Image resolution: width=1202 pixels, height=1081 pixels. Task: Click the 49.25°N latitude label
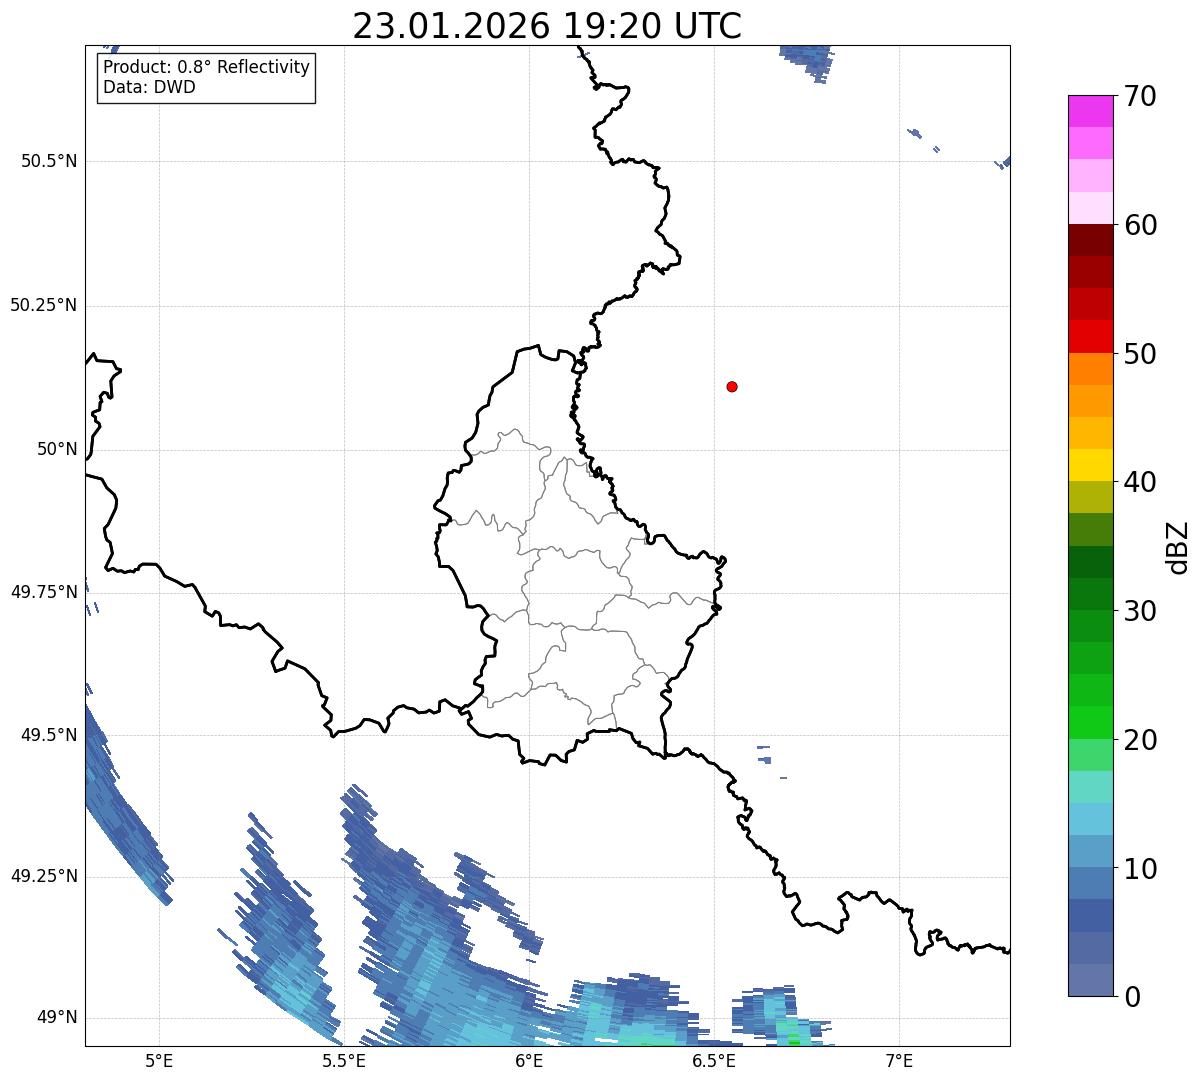(x=44, y=876)
